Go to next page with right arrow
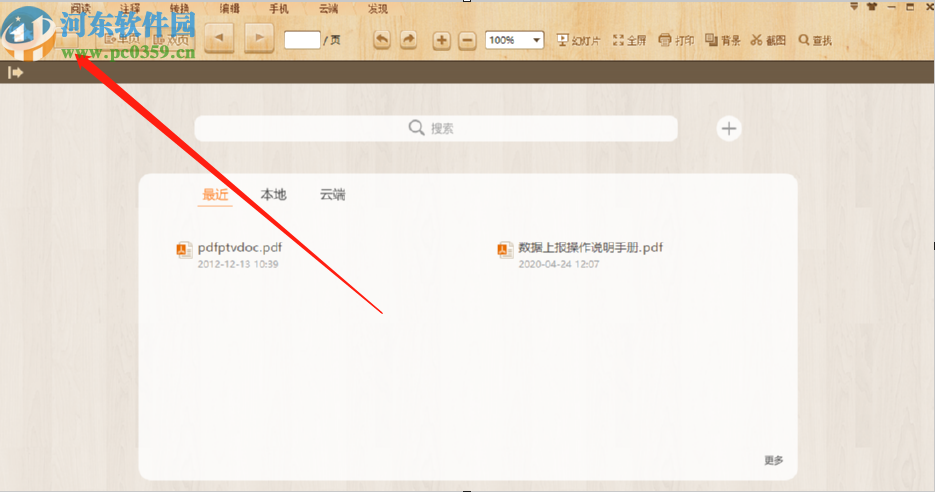The image size is (935, 492). coord(259,38)
